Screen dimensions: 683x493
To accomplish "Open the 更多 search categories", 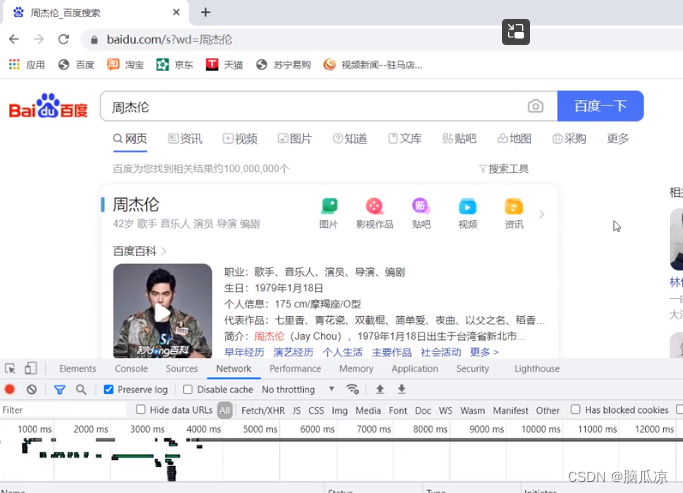I will click(618, 139).
